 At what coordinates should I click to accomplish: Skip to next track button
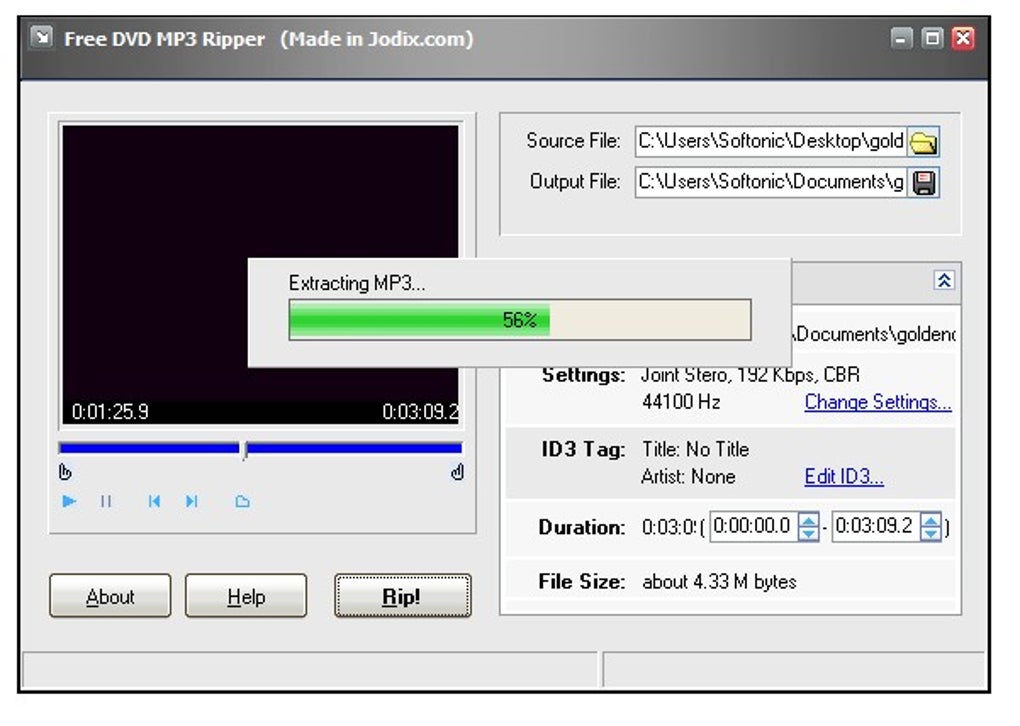(x=191, y=501)
